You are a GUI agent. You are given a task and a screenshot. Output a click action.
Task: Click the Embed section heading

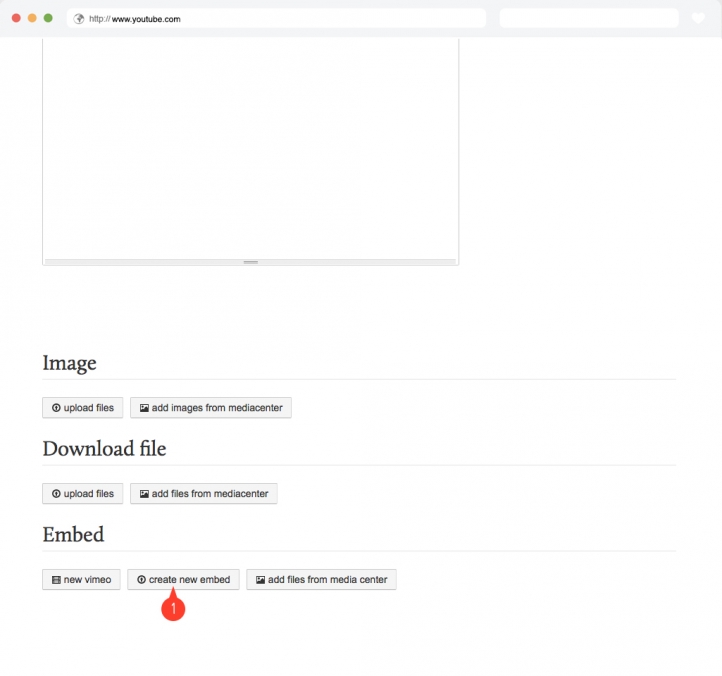pyautogui.click(x=73, y=535)
